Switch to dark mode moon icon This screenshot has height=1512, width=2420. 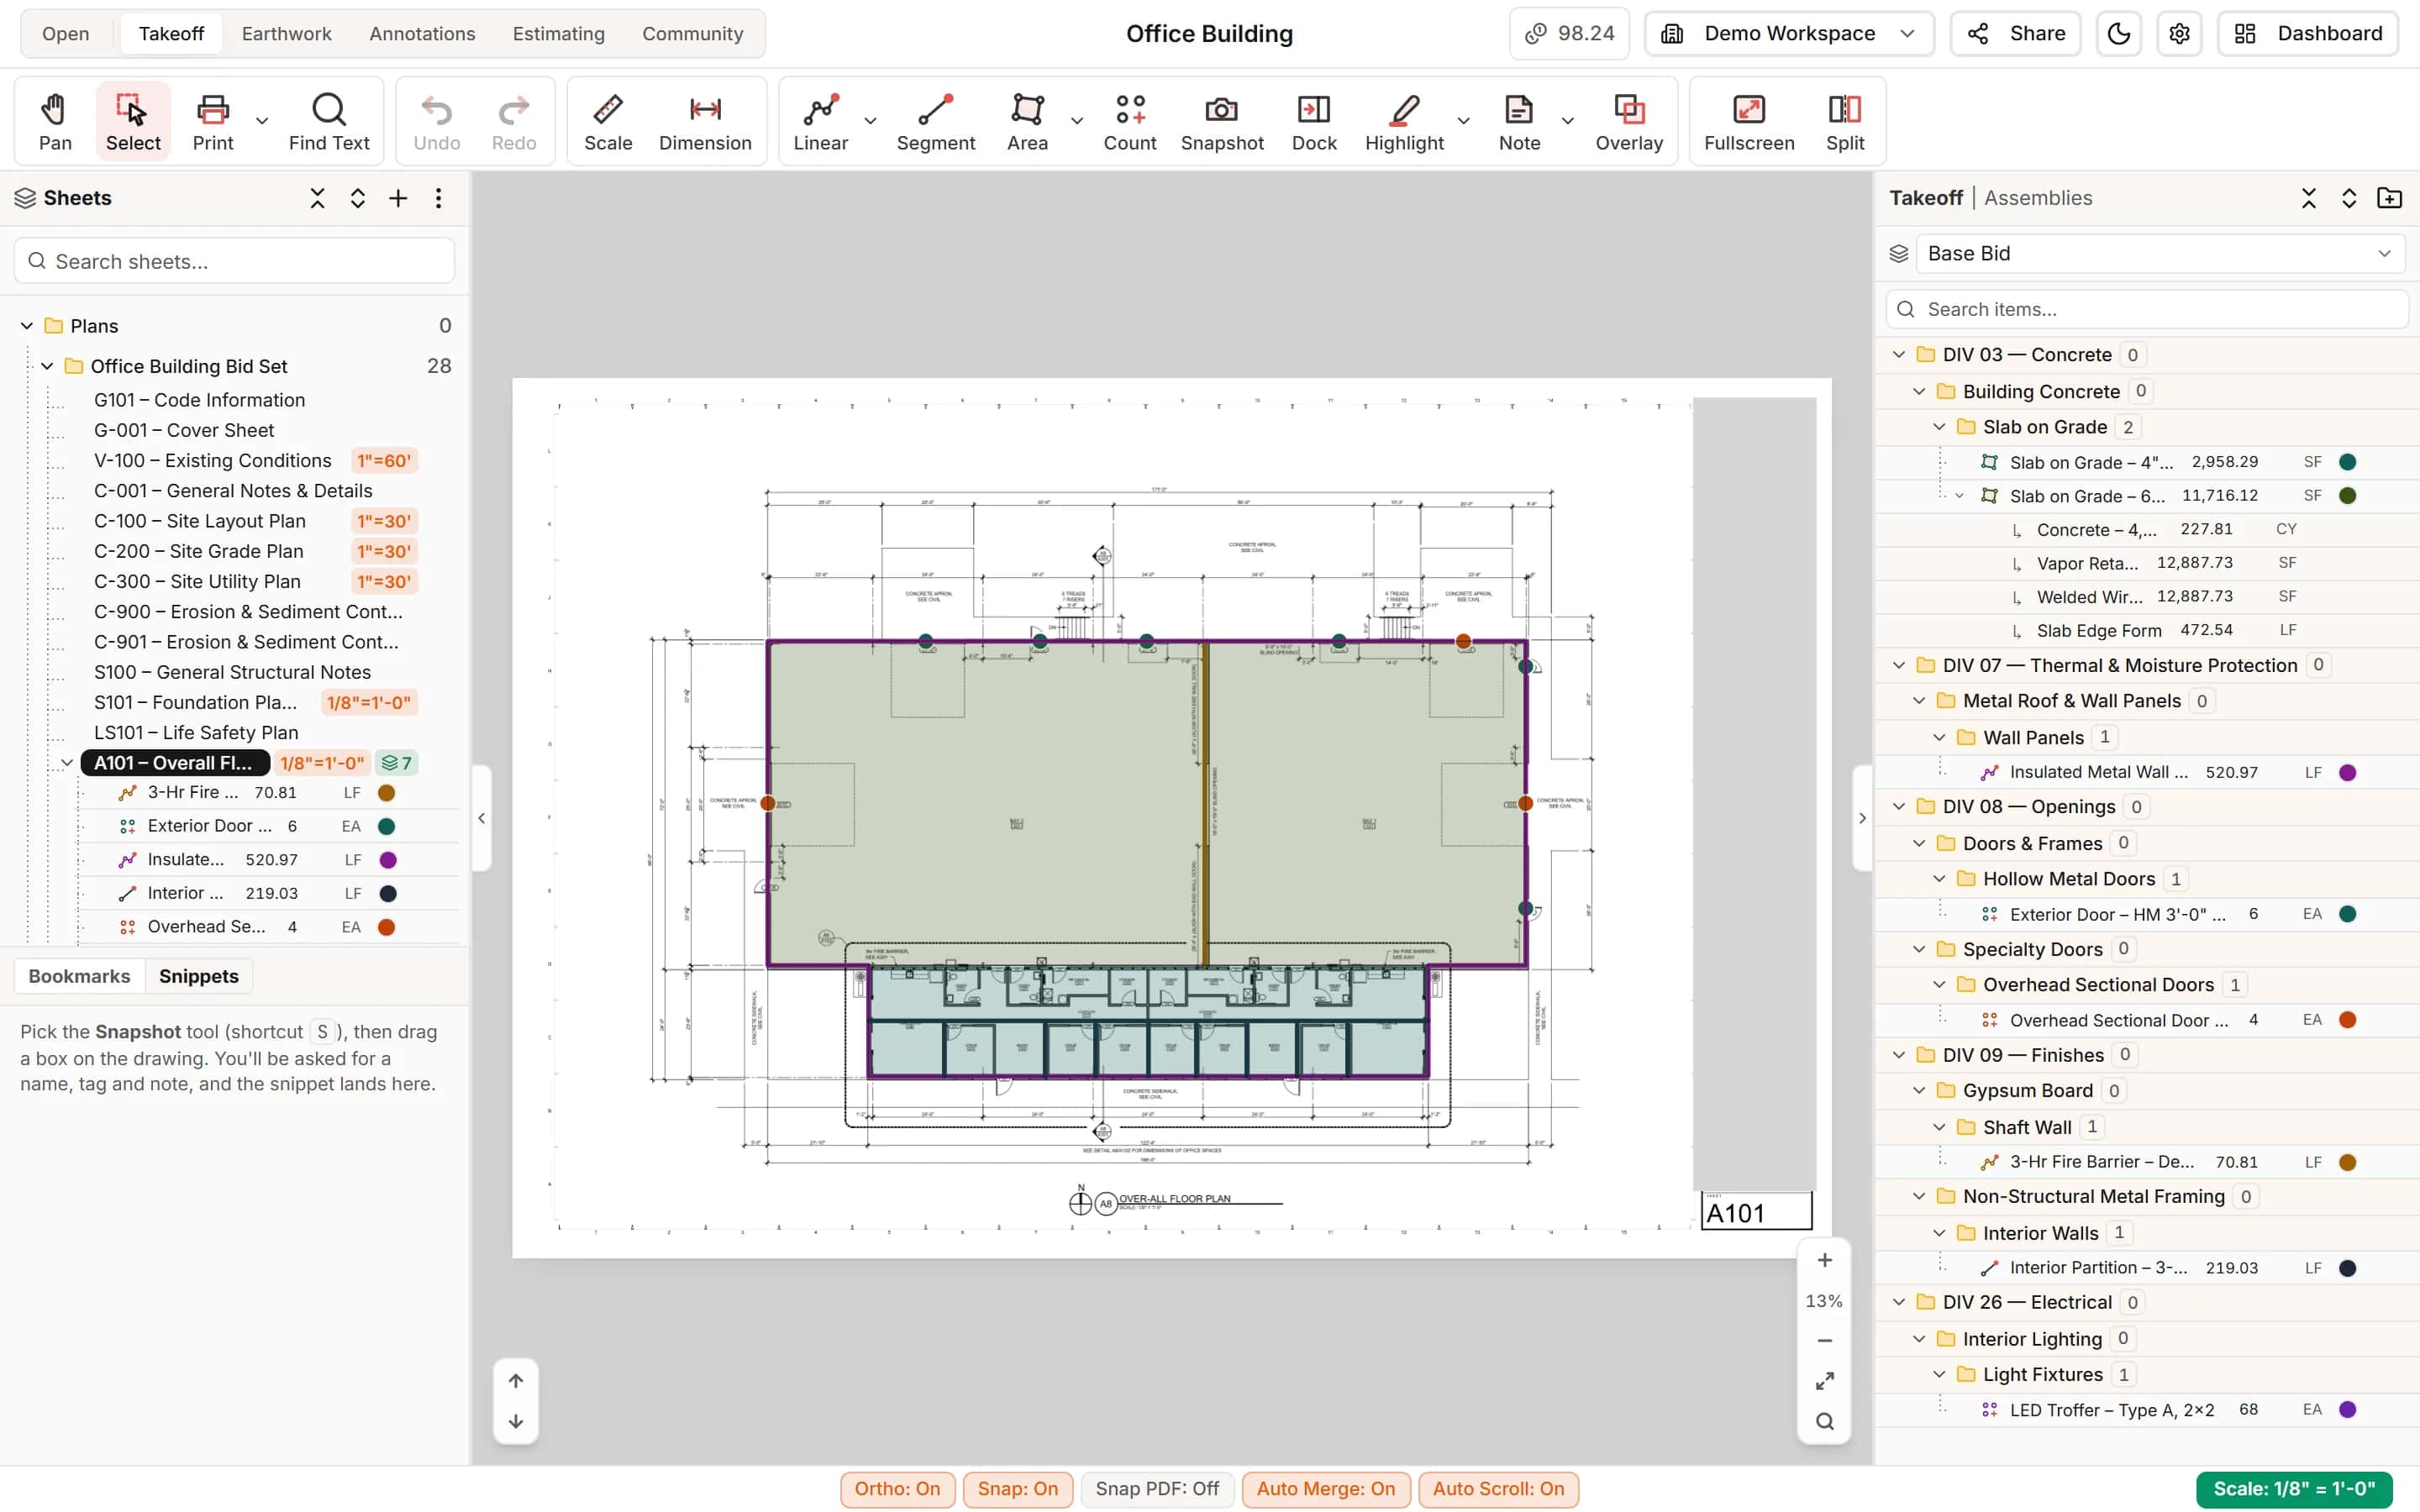2118,34
